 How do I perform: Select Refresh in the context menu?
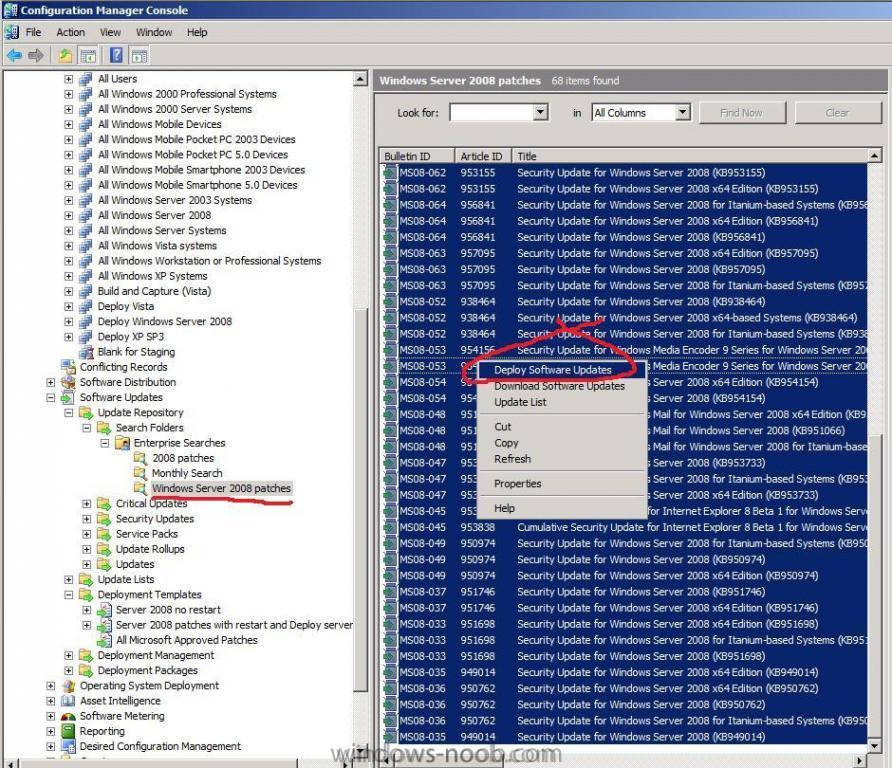561,459
